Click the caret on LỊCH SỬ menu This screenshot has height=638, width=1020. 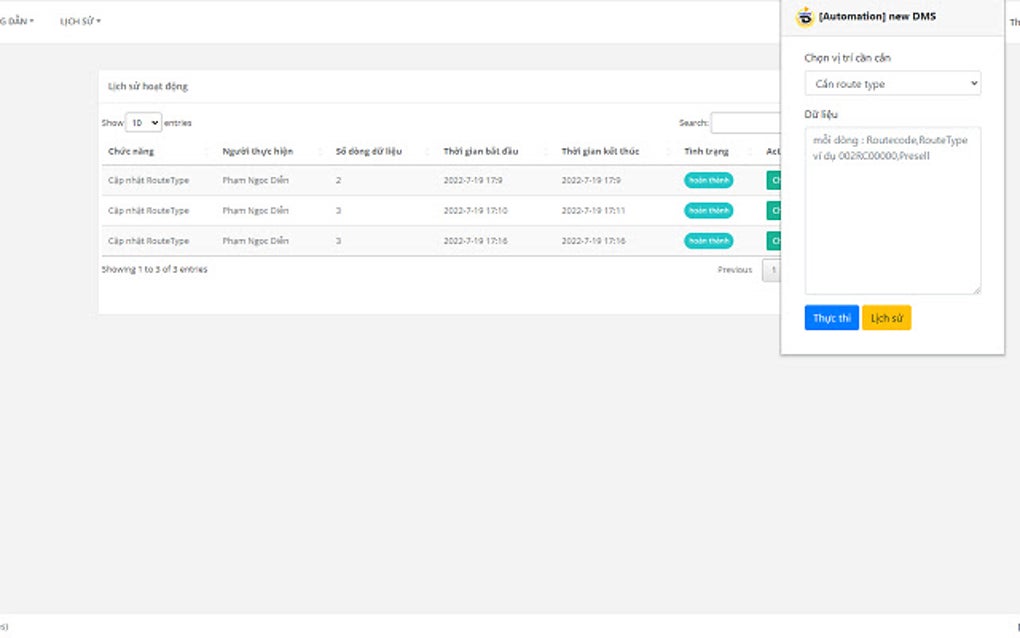[x=100, y=19]
